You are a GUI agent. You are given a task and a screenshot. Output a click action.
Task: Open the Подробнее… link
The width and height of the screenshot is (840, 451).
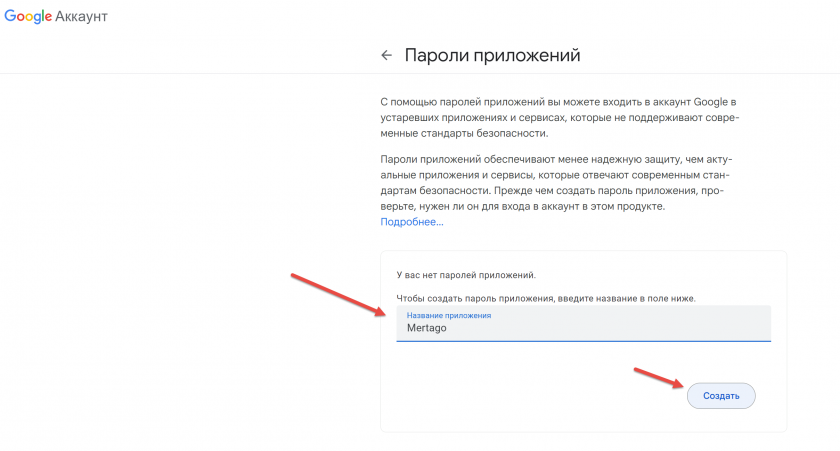411,221
